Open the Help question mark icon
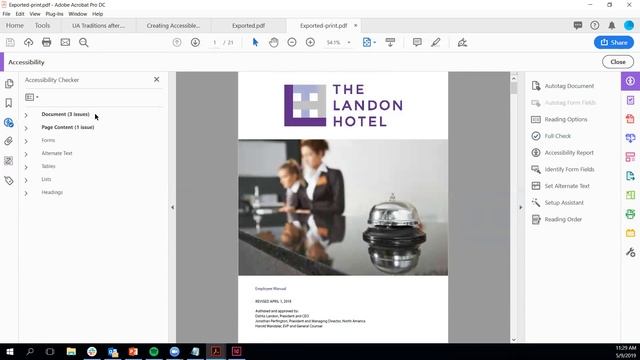The width and height of the screenshot is (640, 360). [594, 25]
